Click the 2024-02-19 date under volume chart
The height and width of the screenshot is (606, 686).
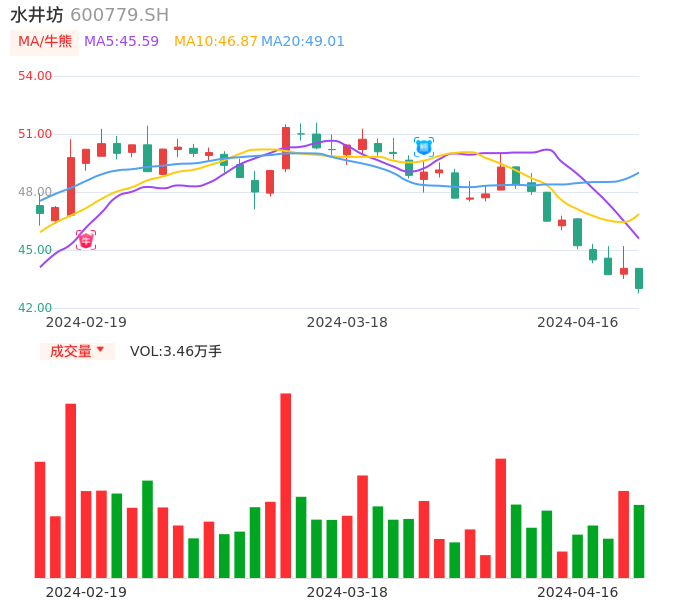point(86,592)
